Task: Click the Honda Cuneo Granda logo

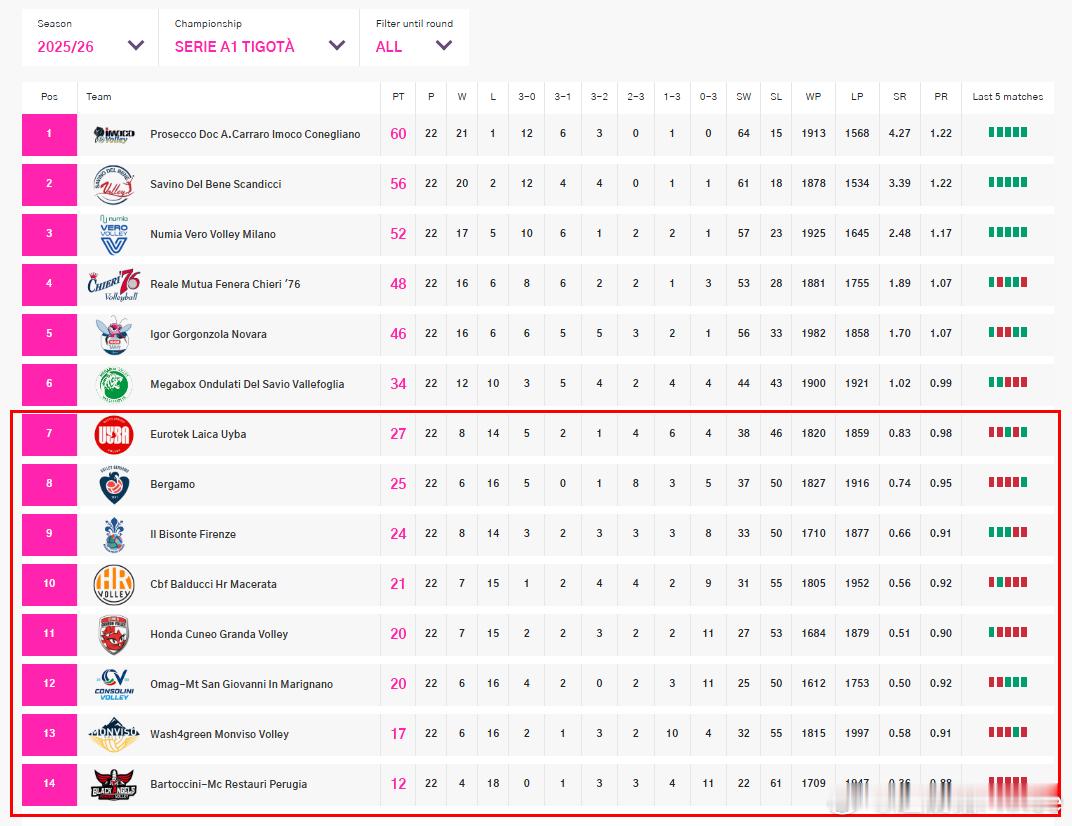Action: [x=113, y=634]
